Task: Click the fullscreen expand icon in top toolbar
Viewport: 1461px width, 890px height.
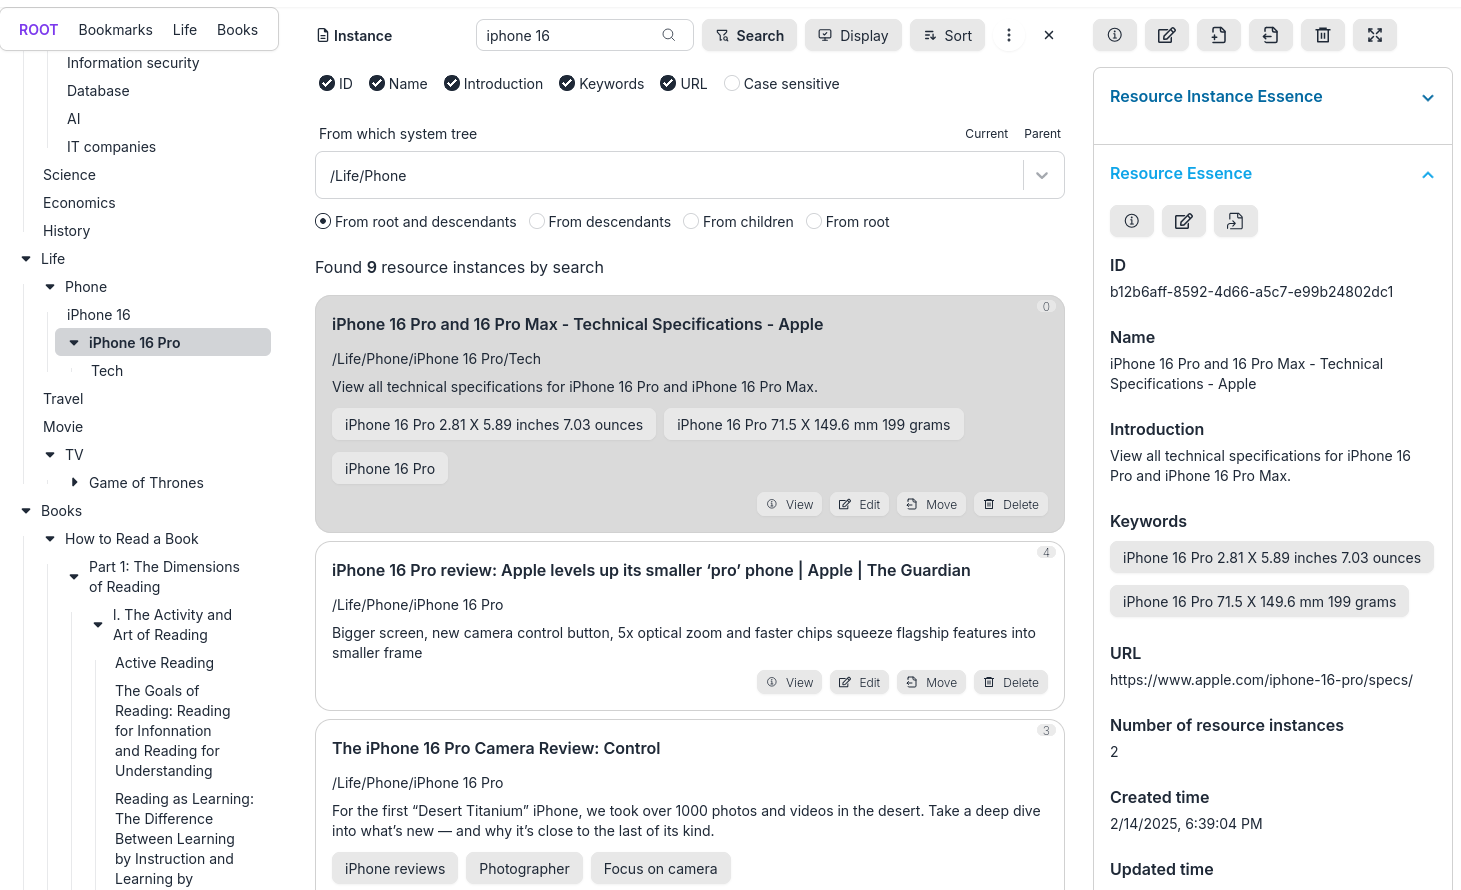Action: 1374,35
